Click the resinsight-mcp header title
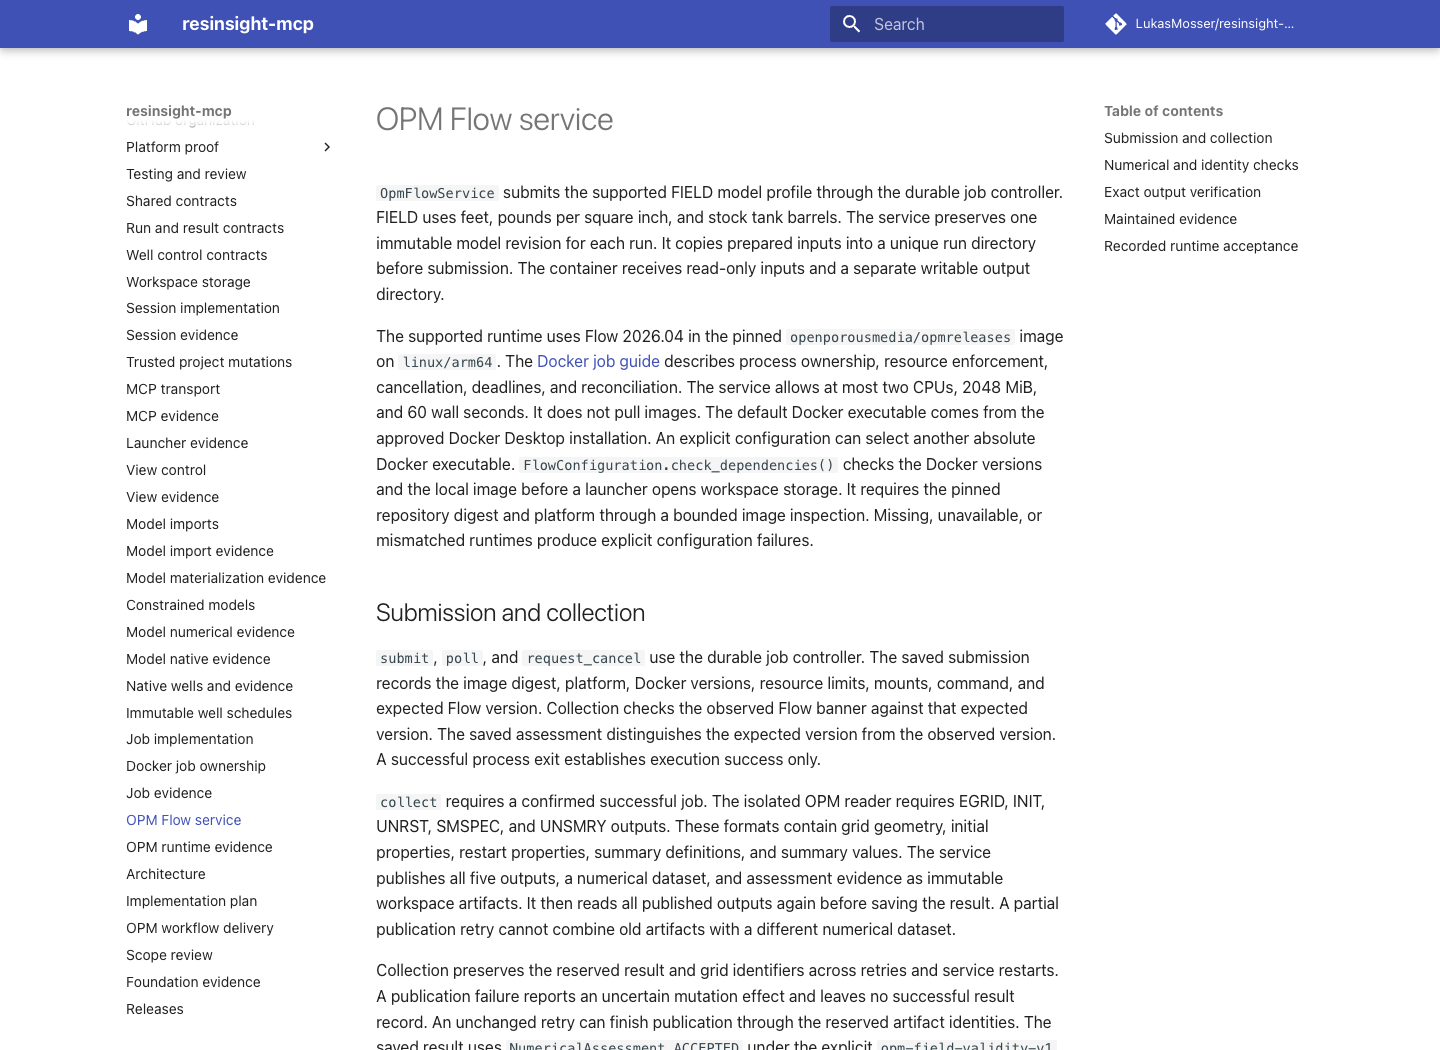Screen dimensions: 1440x1050 tap(248, 24)
